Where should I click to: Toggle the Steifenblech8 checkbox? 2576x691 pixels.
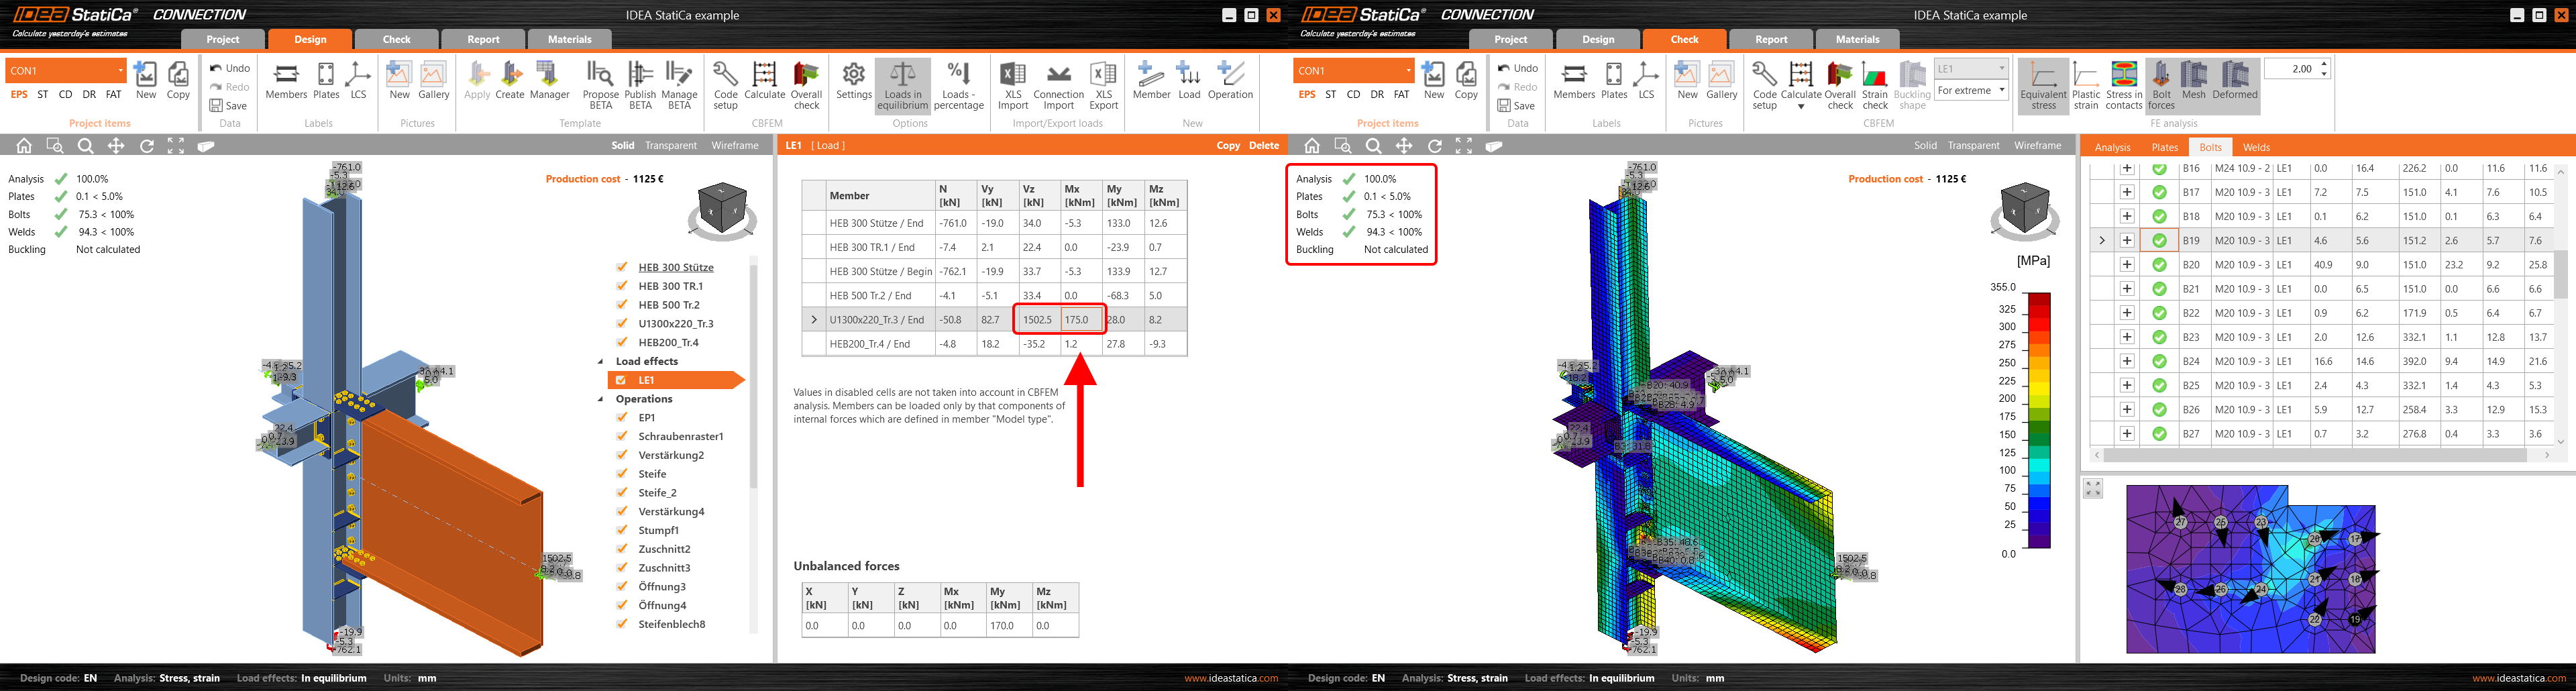coord(622,624)
